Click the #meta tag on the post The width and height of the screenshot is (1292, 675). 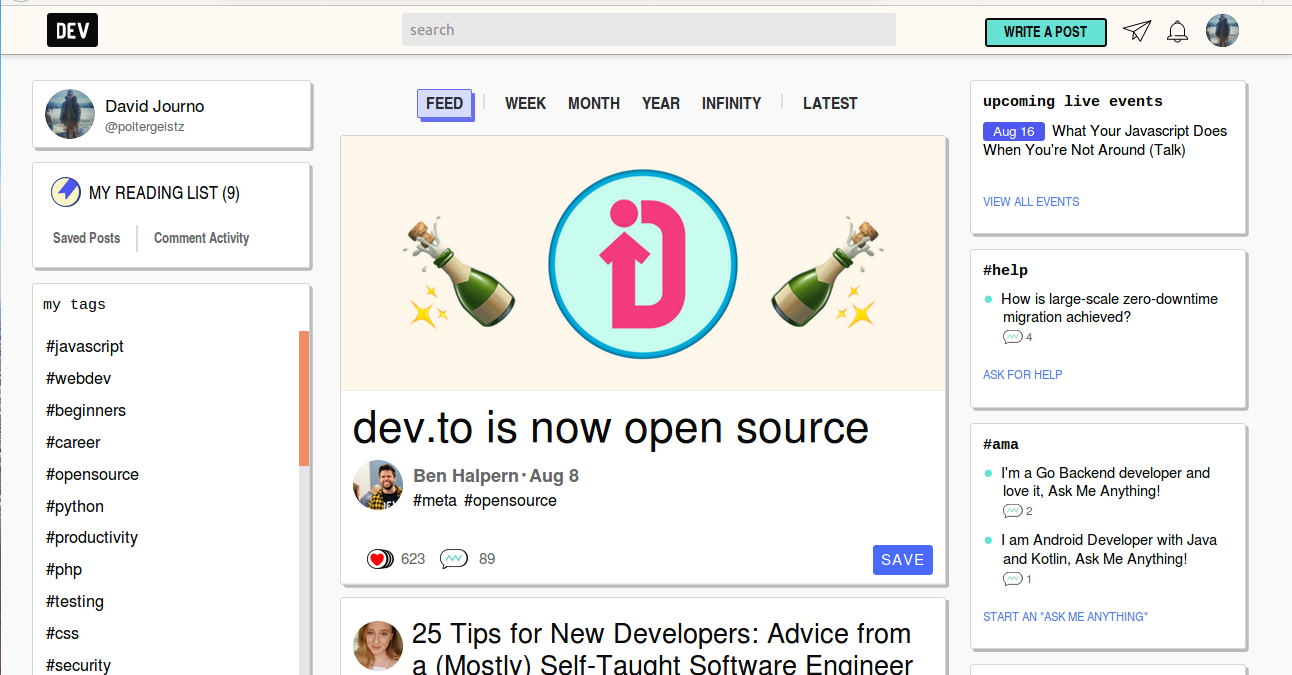pos(435,500)
